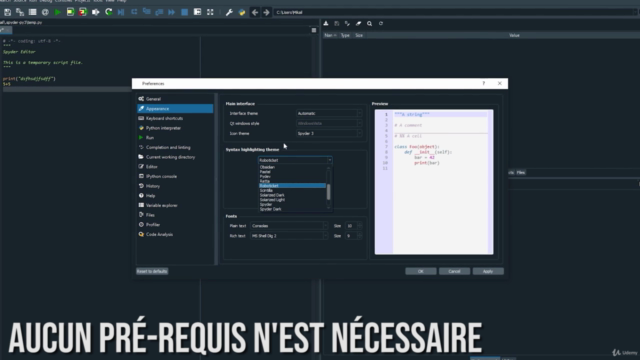Click Run cell and advance icon

point(83,13)
